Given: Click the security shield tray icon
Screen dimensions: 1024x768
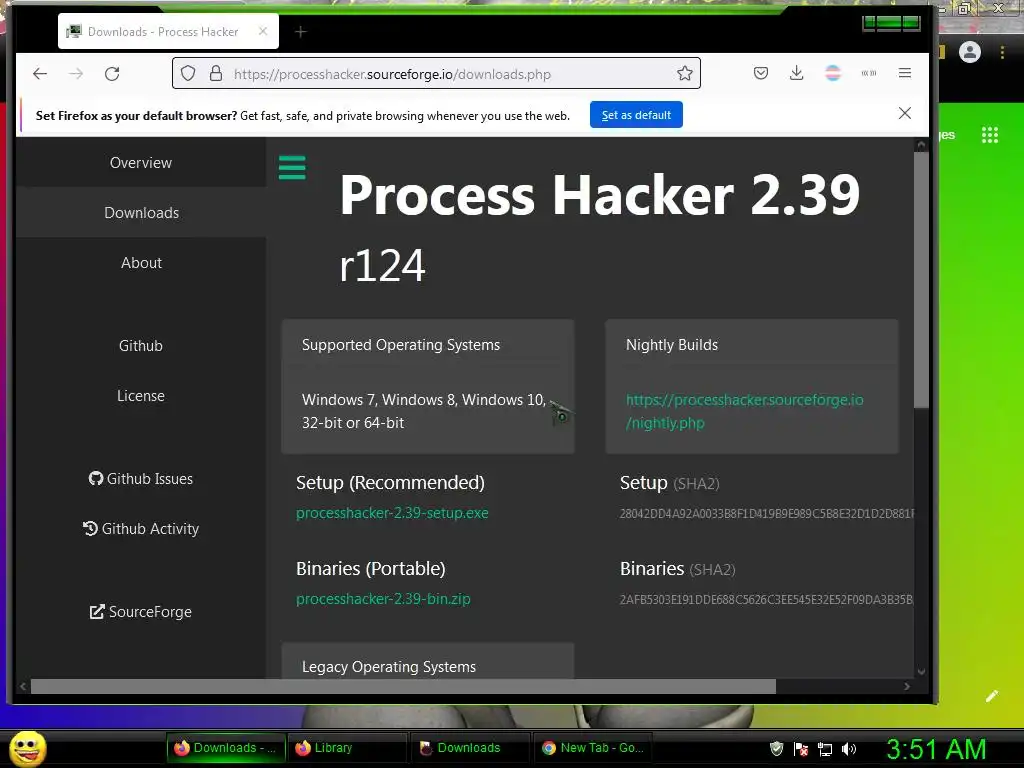Looking at the screenshot, I should (776, 748).
